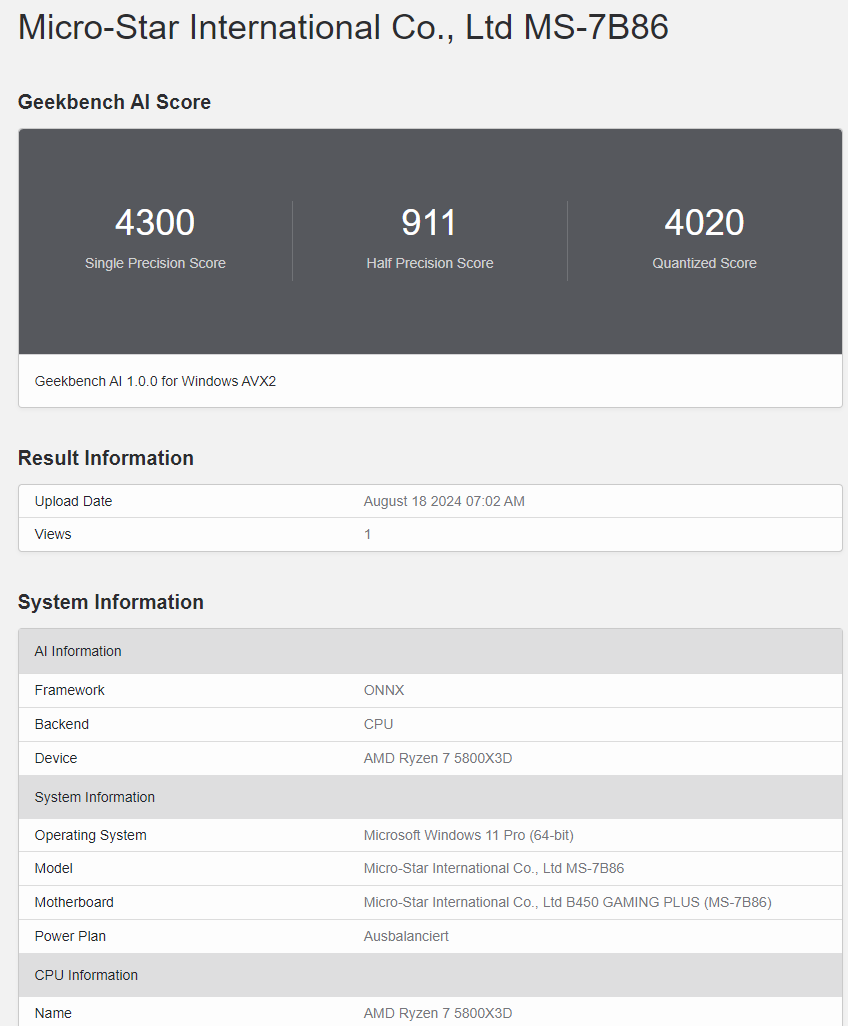Viewport: 848px width, 1026px height.
Task: Click the 4300 single precision score value
Action: point(155,222)
